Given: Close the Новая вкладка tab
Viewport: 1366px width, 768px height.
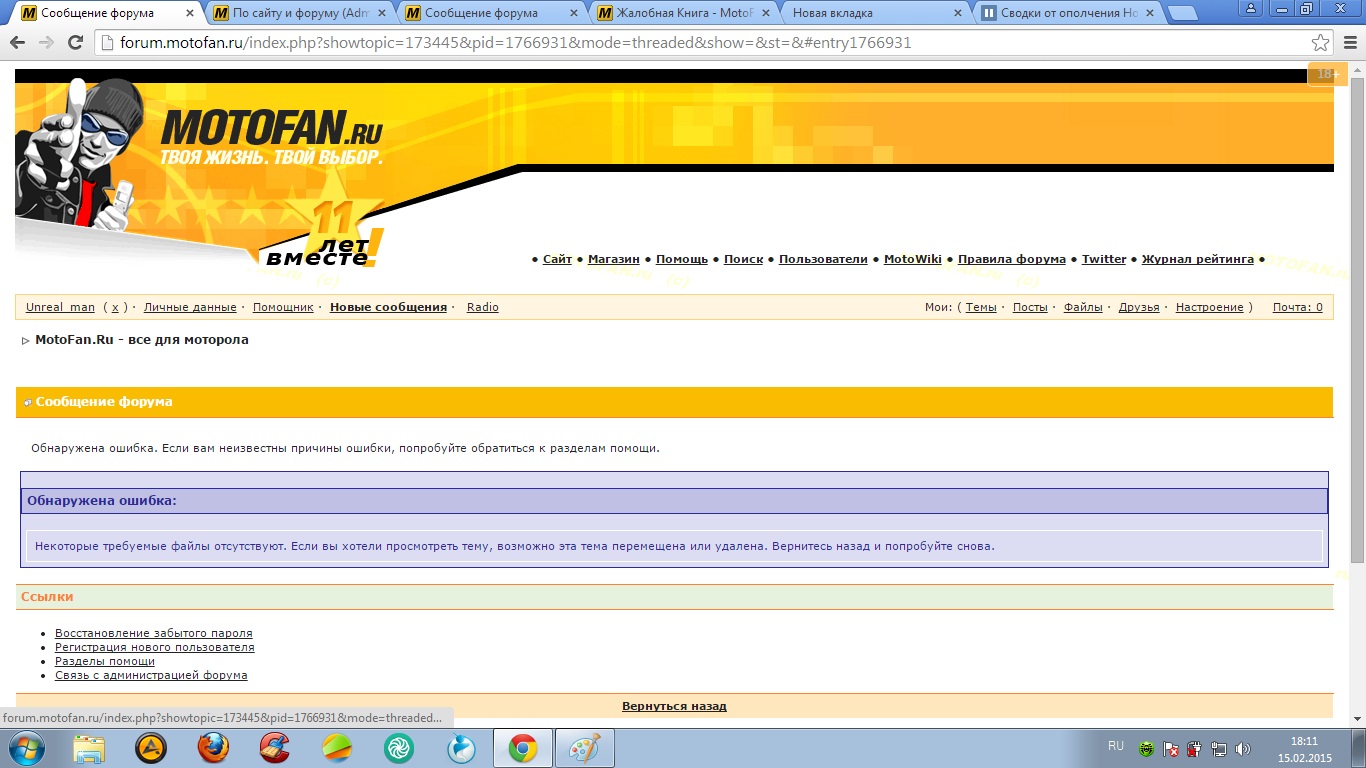Looking at the screenshot, I should (958, 13).
